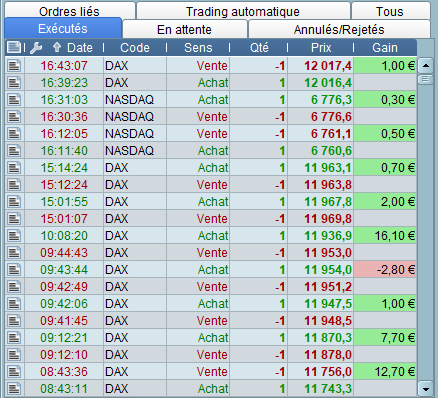Click the price 11 743,3

pyautogui.click(x=328, y=389)
